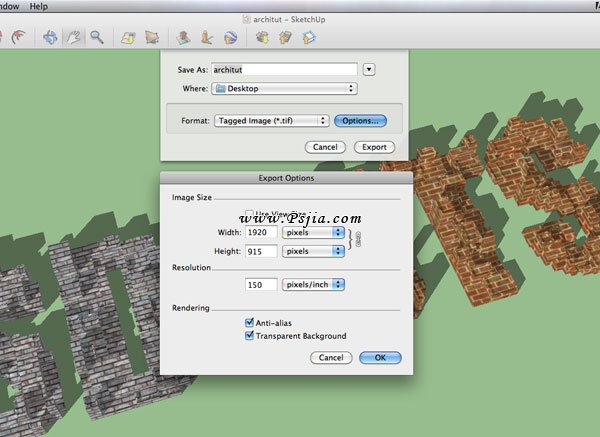Select the Pan hand tool
Screen dimensions: 600x437
pos(73,38)
